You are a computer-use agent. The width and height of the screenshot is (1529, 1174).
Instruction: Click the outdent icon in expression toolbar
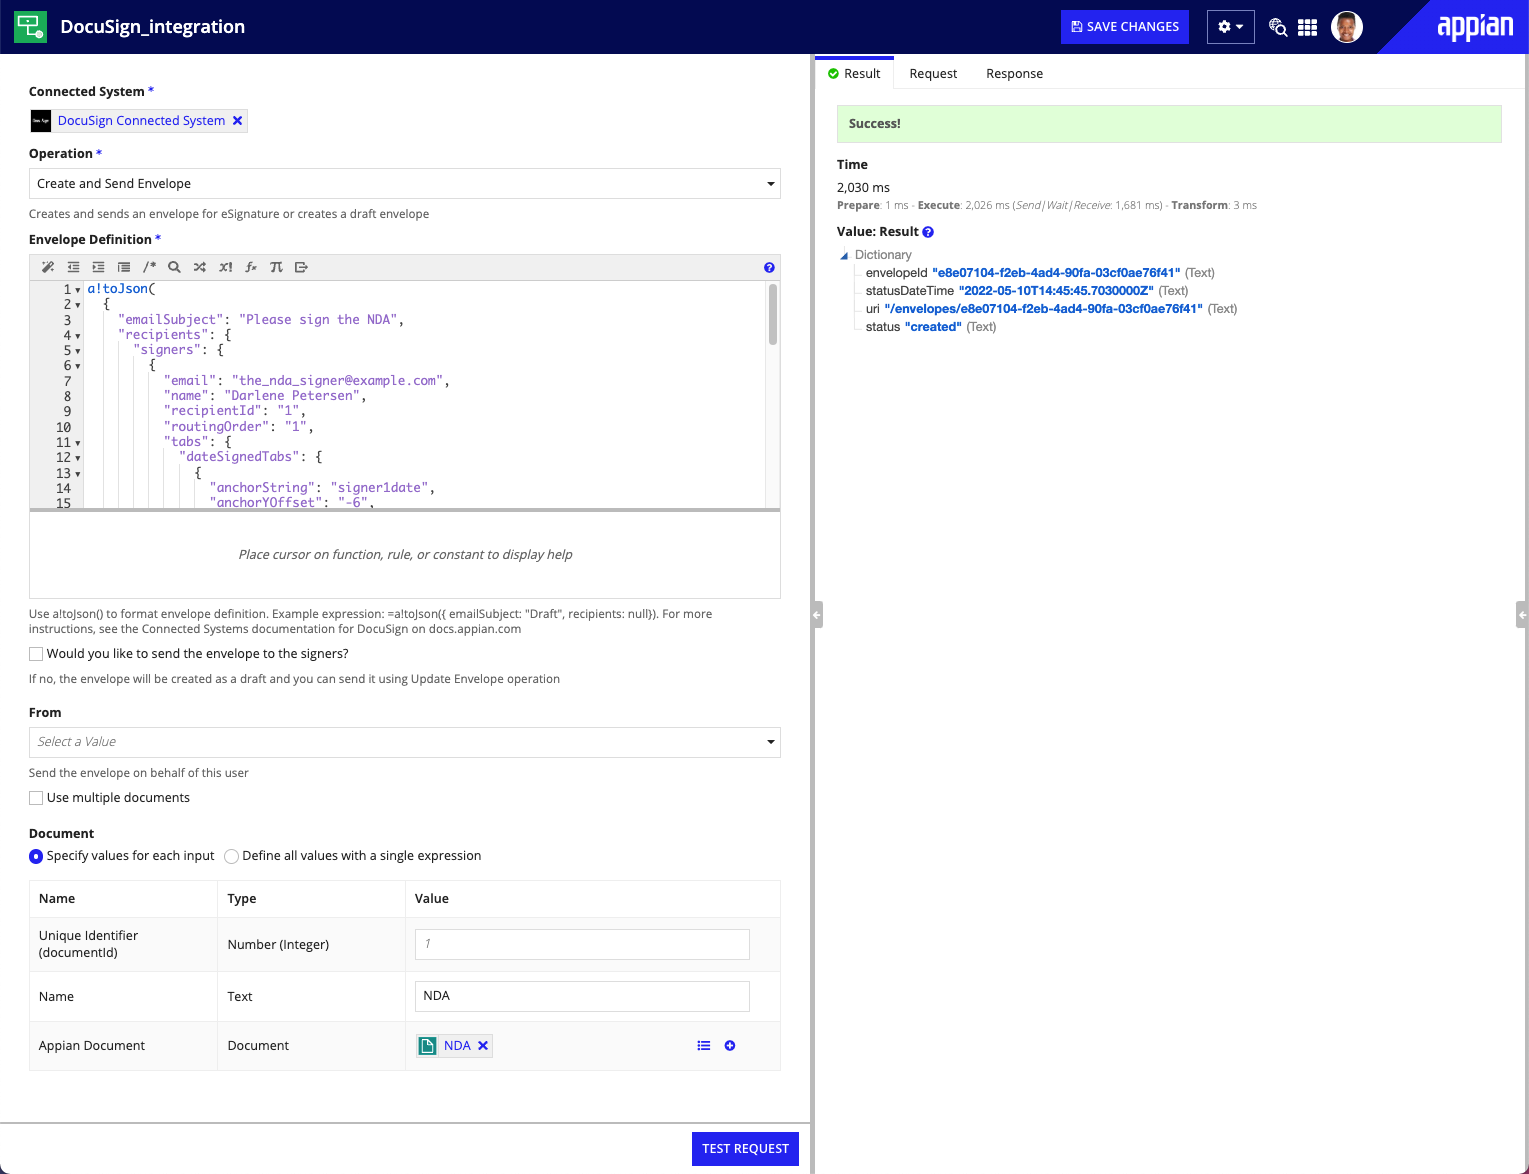pos(73,267)
